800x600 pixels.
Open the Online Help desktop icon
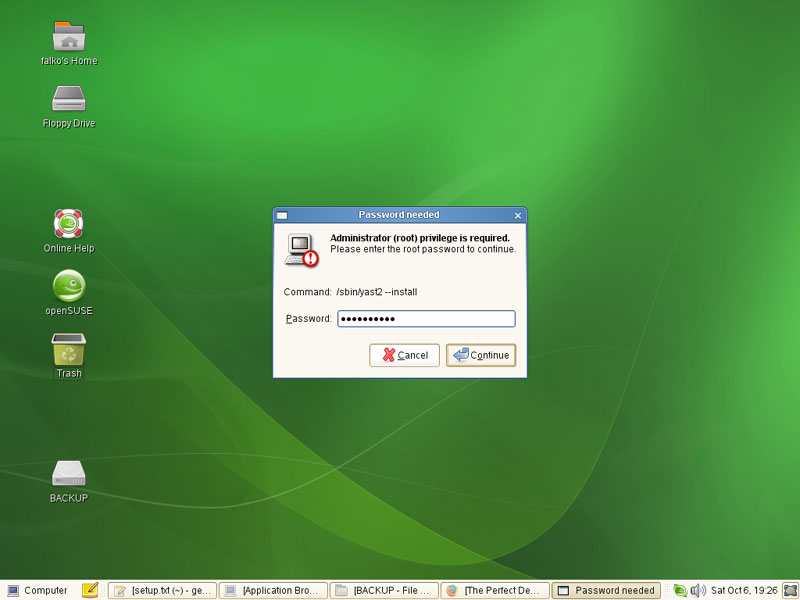click(69, 223)
